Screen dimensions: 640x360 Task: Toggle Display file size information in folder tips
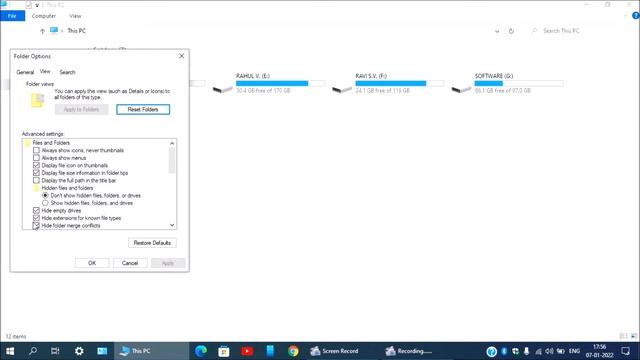coord(36,173)
